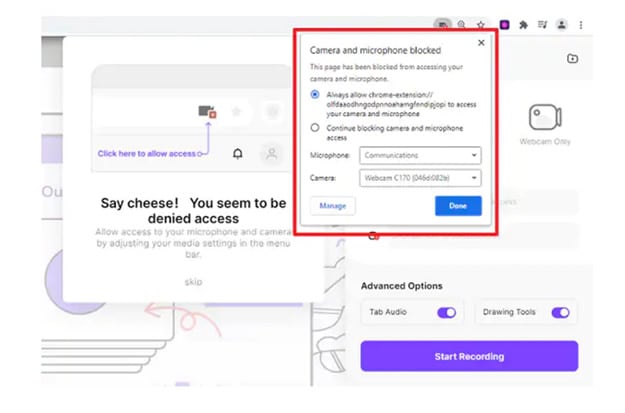The width and height of the screenshot is (625, 413).
Task: Open the Microphone dropdown showing Communications
Action: point(420,156)
